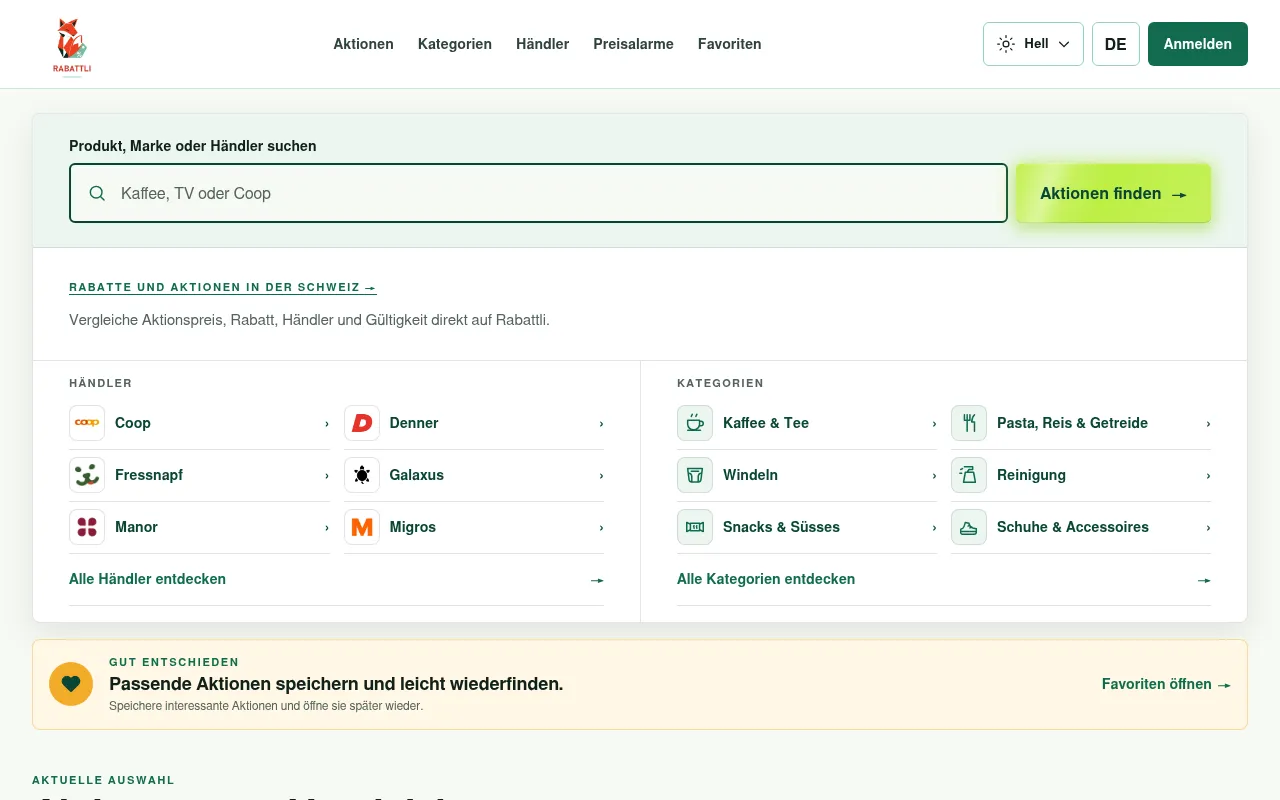Click the Kaffee & Tee cup icon
Image resolution: width=1280 pixels, height=800 pixels.
coord(695,423)
